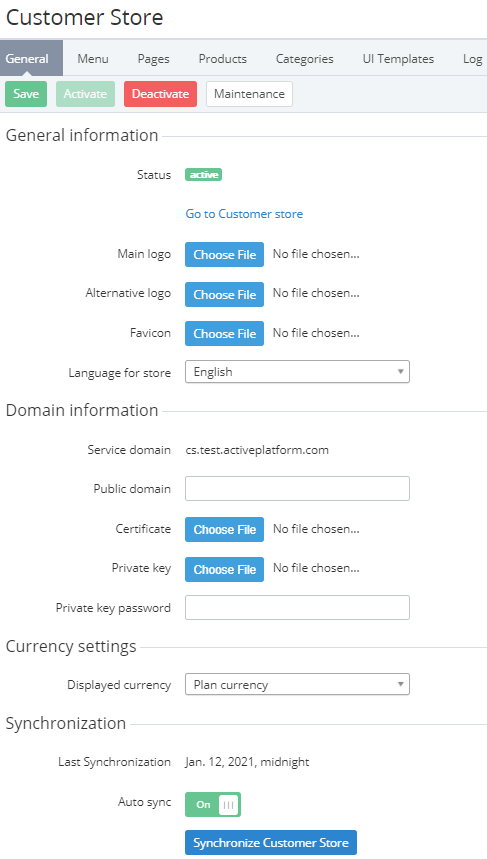Go to the Products tab
The height and width of the screenshot is (859, 487).
222,59
